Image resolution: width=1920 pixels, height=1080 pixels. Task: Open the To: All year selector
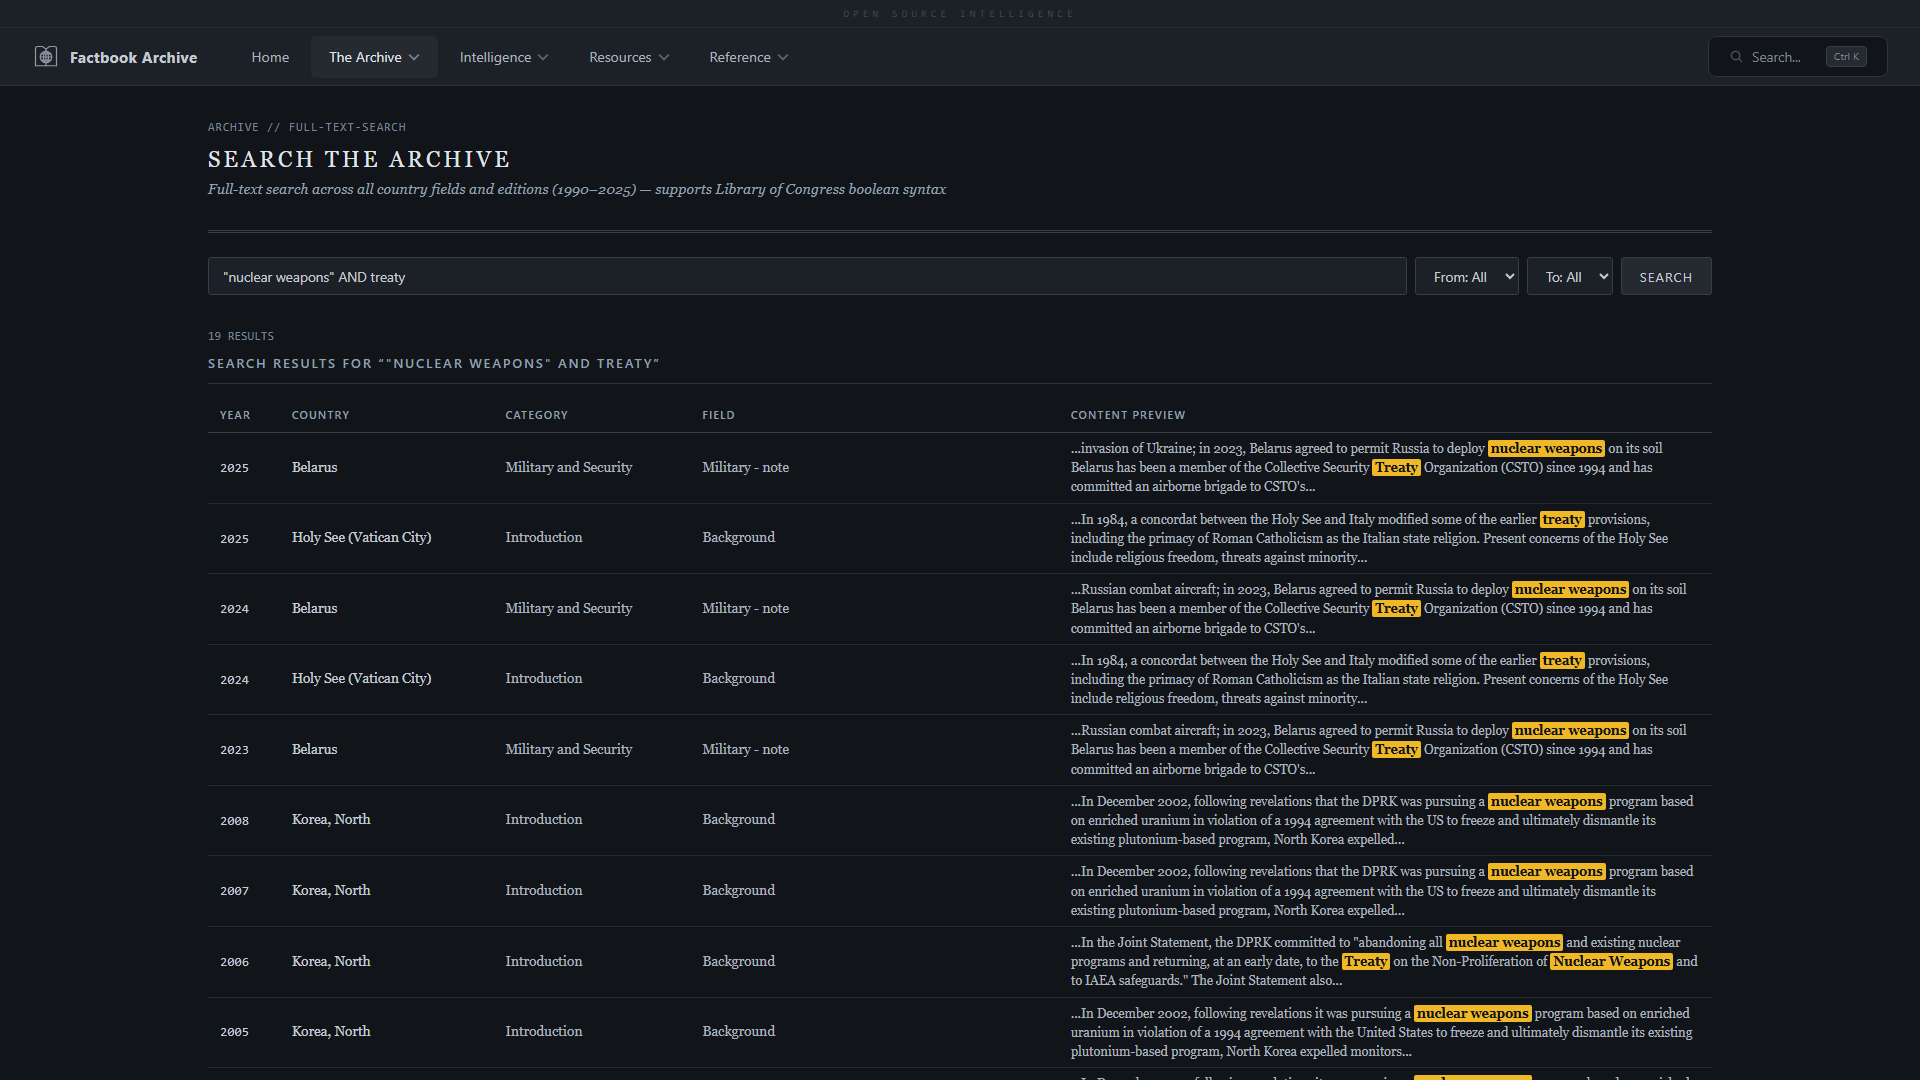[x=1569, y=277]
